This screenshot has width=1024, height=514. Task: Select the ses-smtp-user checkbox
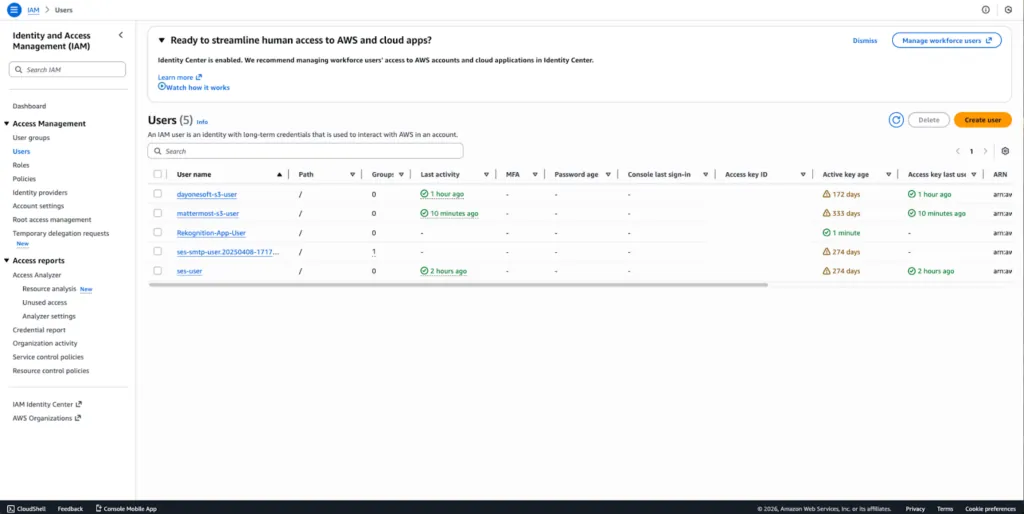click(157, 251)
